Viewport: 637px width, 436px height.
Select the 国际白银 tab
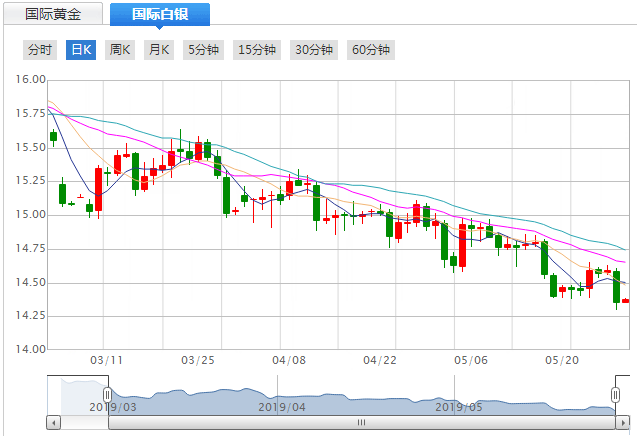click(x=160, y=14)
